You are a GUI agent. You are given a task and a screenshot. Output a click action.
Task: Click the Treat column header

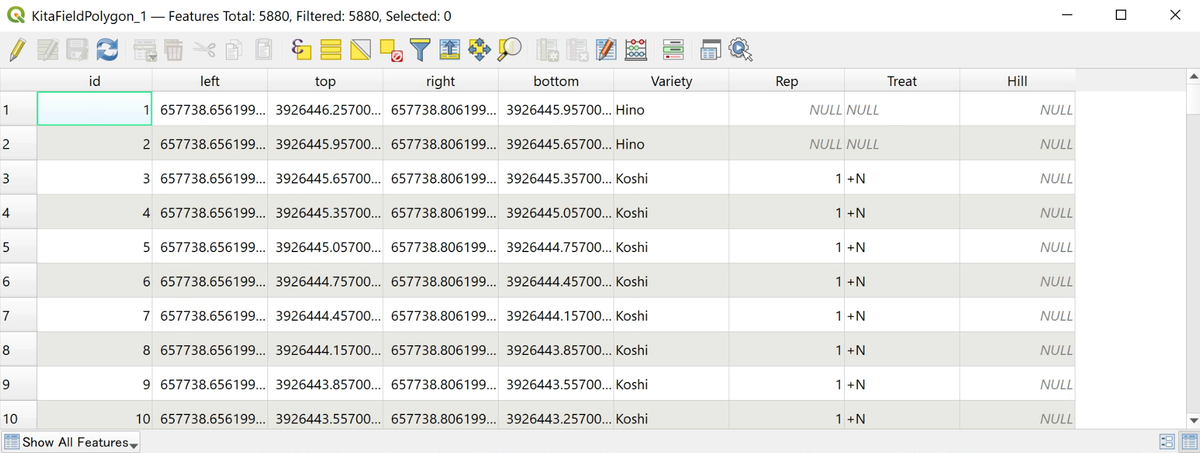pos(902,81)
